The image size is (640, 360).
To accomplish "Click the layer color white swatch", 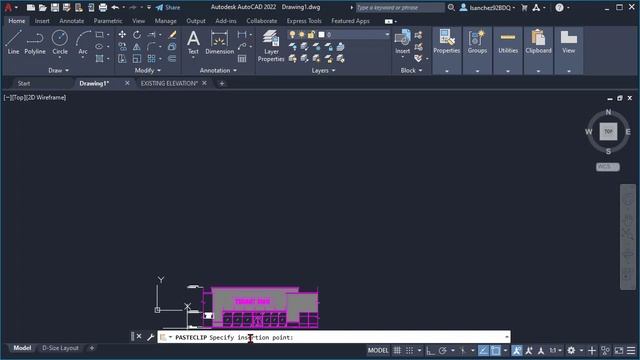I will coord(321,35).
